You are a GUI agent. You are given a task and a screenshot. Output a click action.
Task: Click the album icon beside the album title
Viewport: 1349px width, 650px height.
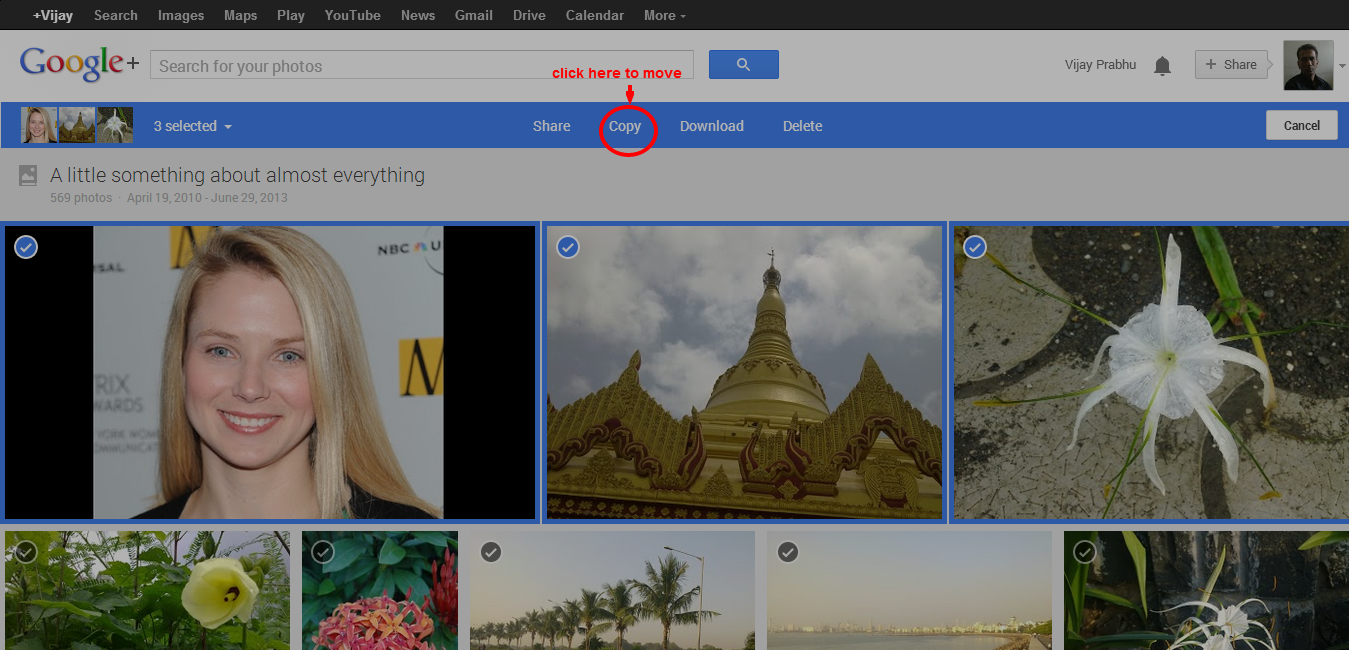click(x=27, y=174)
